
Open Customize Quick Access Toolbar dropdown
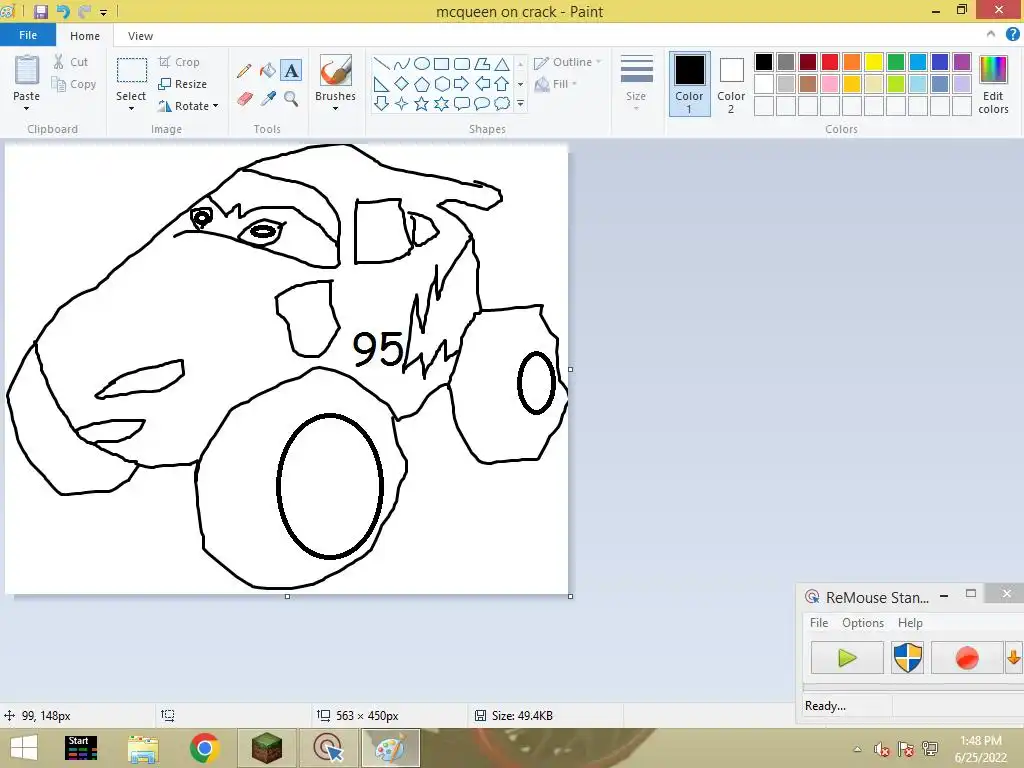click(104, 12)
